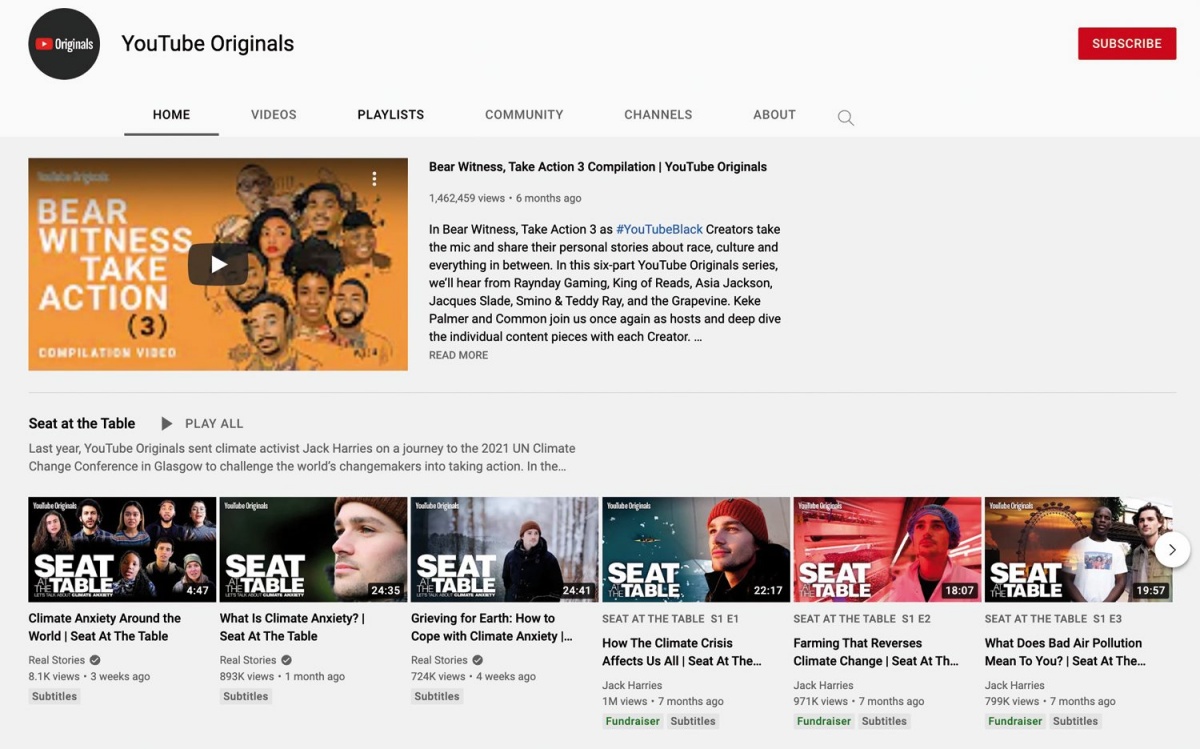Play the Bear Witness featured video
The width and height of the screenshot is (1200, 749).
[218, 264]
